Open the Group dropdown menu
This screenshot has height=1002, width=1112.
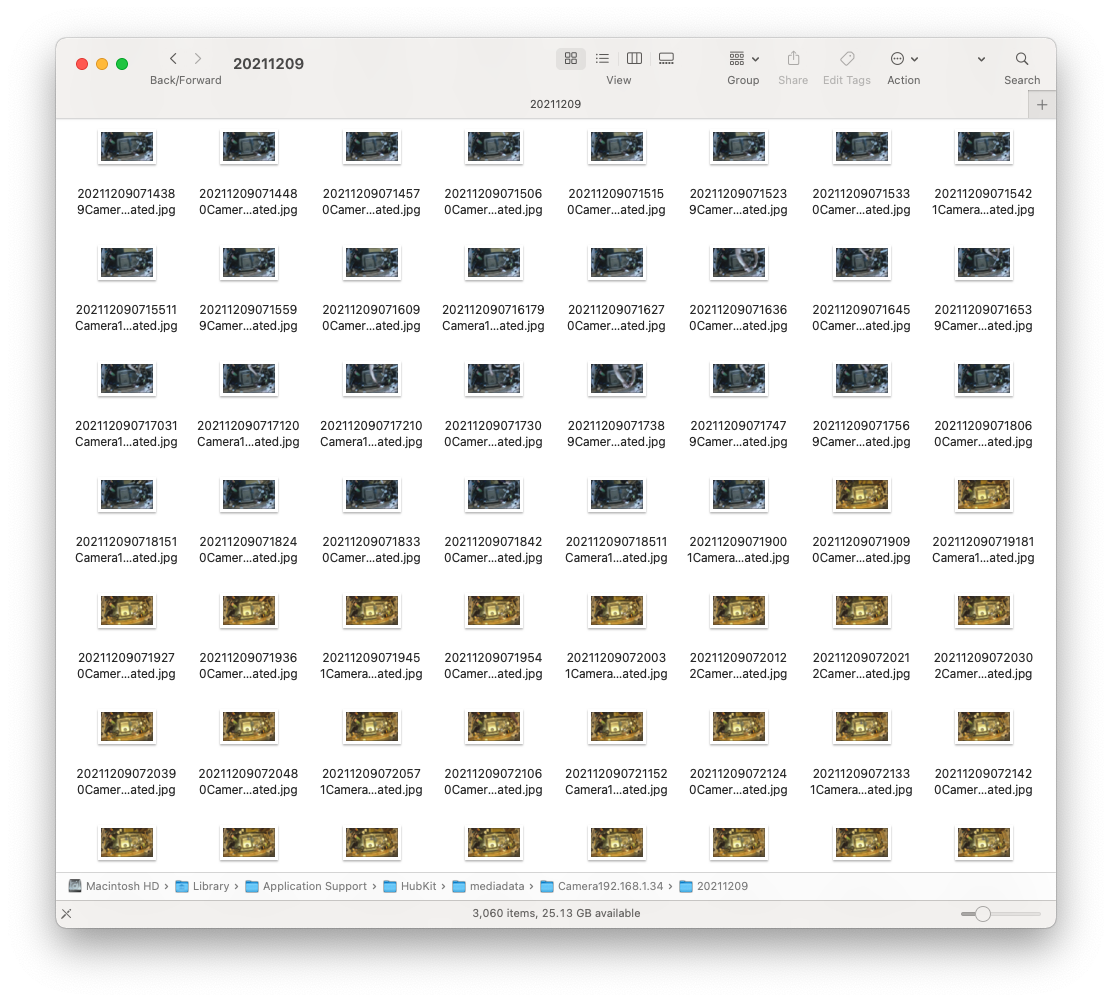[743, 58]
